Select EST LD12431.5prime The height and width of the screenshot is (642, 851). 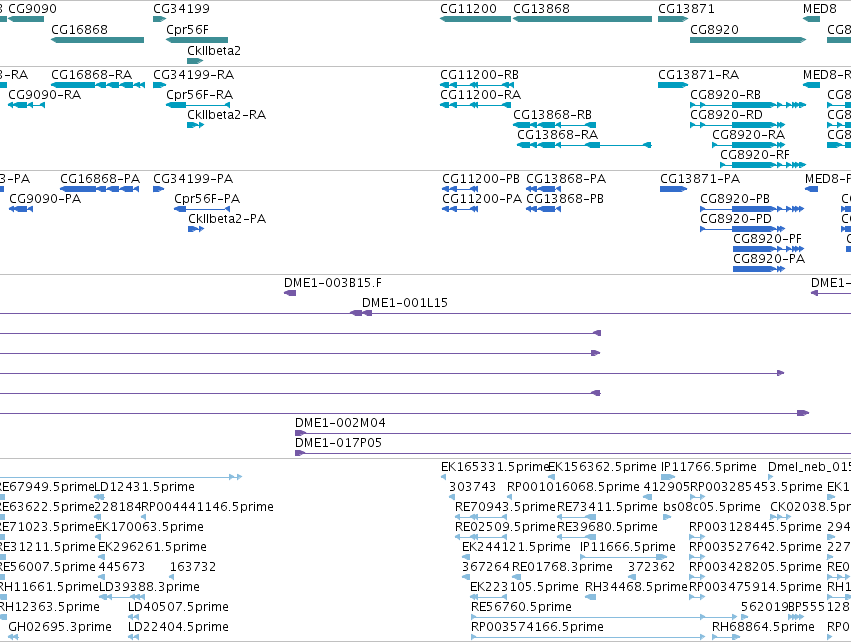pos(99,497)
